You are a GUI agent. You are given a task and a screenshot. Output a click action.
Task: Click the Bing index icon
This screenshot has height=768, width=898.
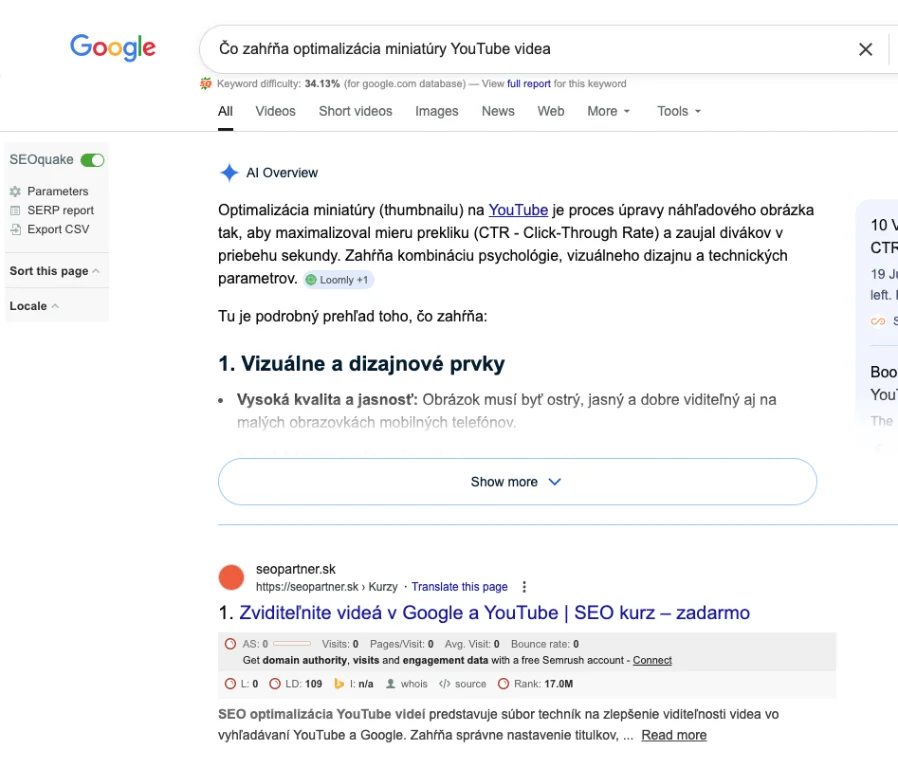339,684
